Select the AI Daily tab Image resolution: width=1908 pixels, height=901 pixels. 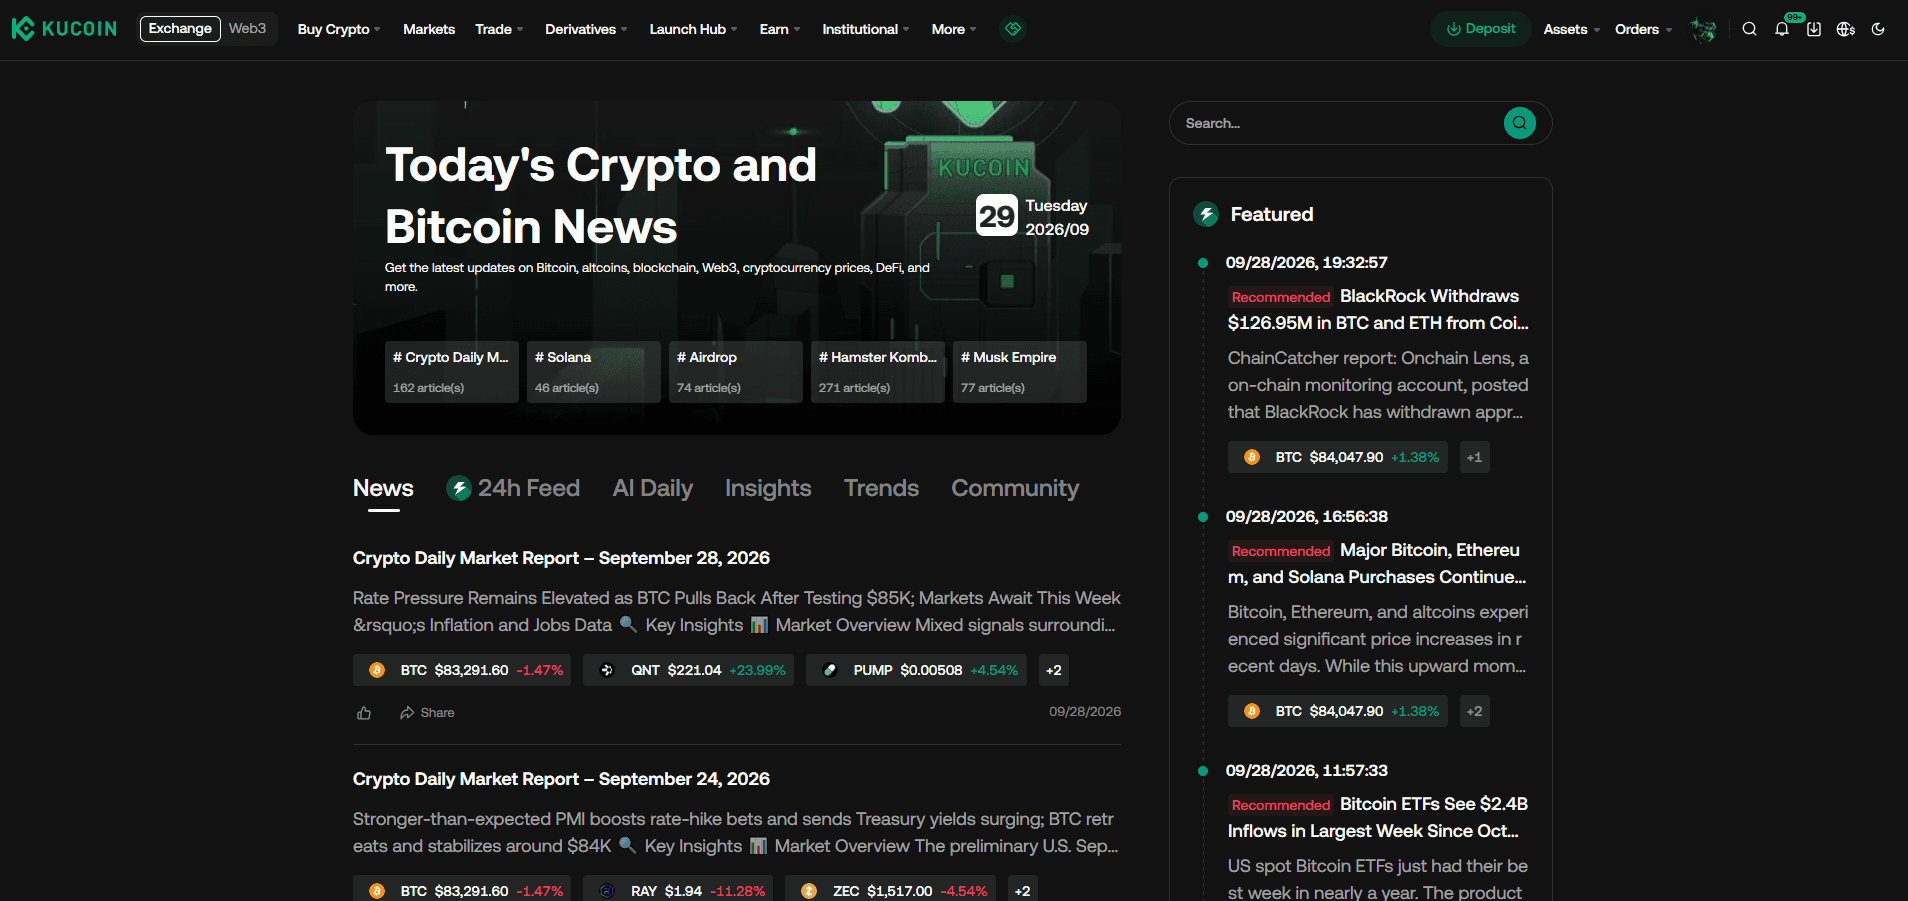653,488
